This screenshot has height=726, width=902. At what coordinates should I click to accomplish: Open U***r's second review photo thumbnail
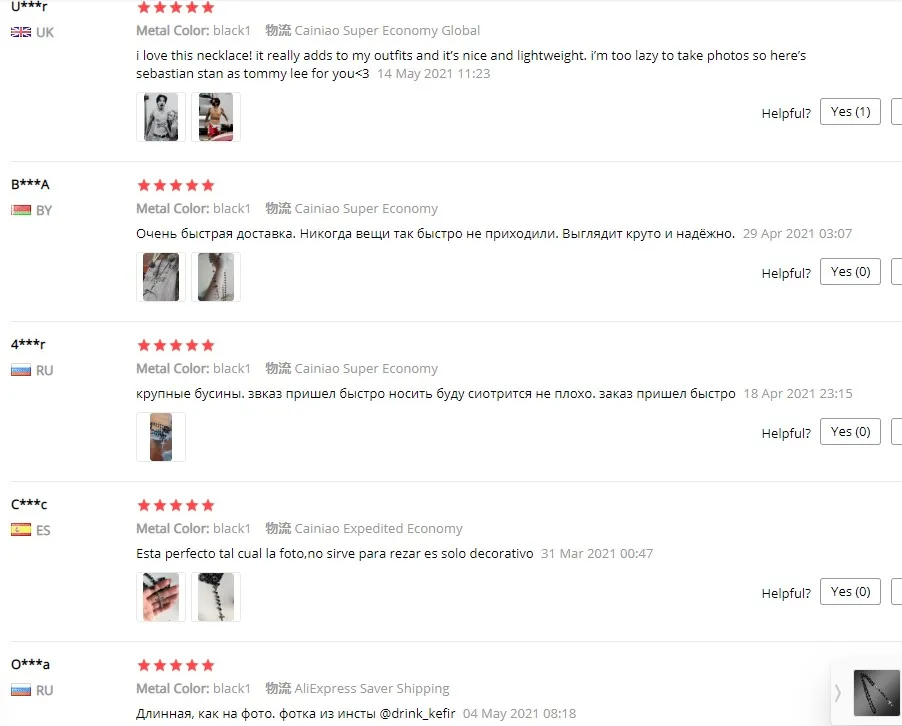point(216,117)
